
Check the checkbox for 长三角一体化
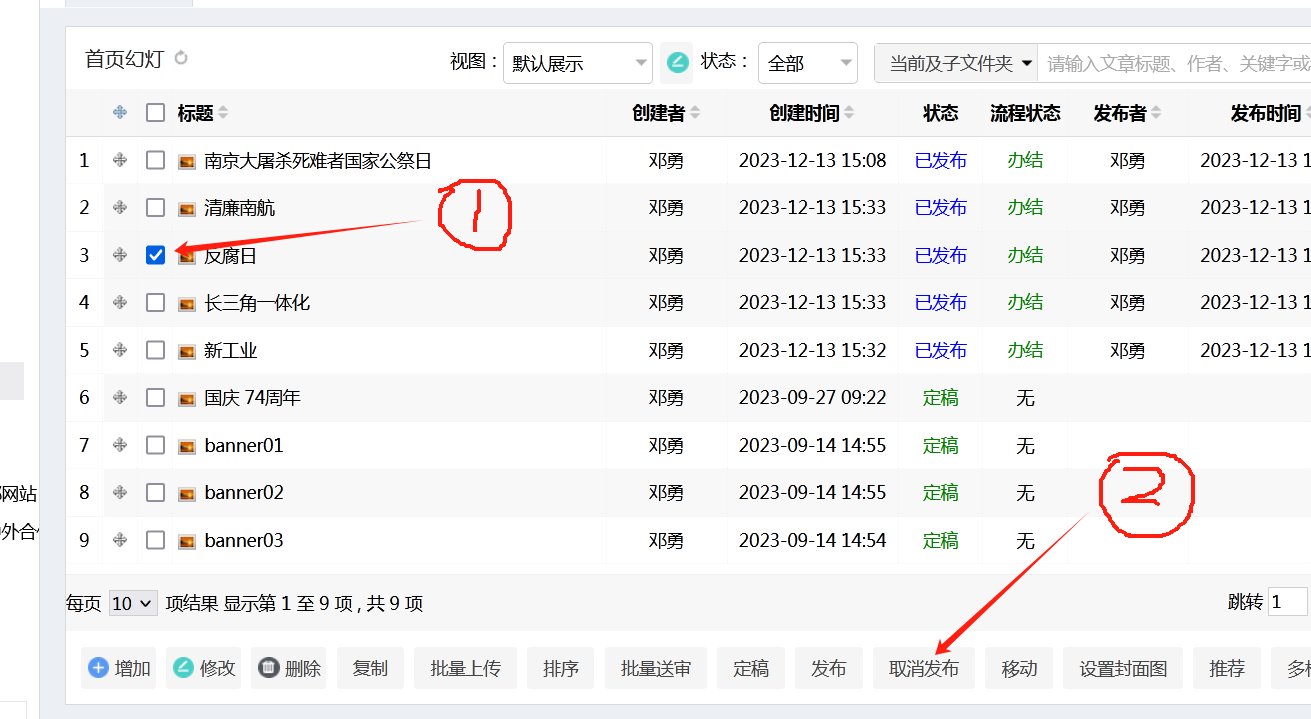click(x=155, y=303)
